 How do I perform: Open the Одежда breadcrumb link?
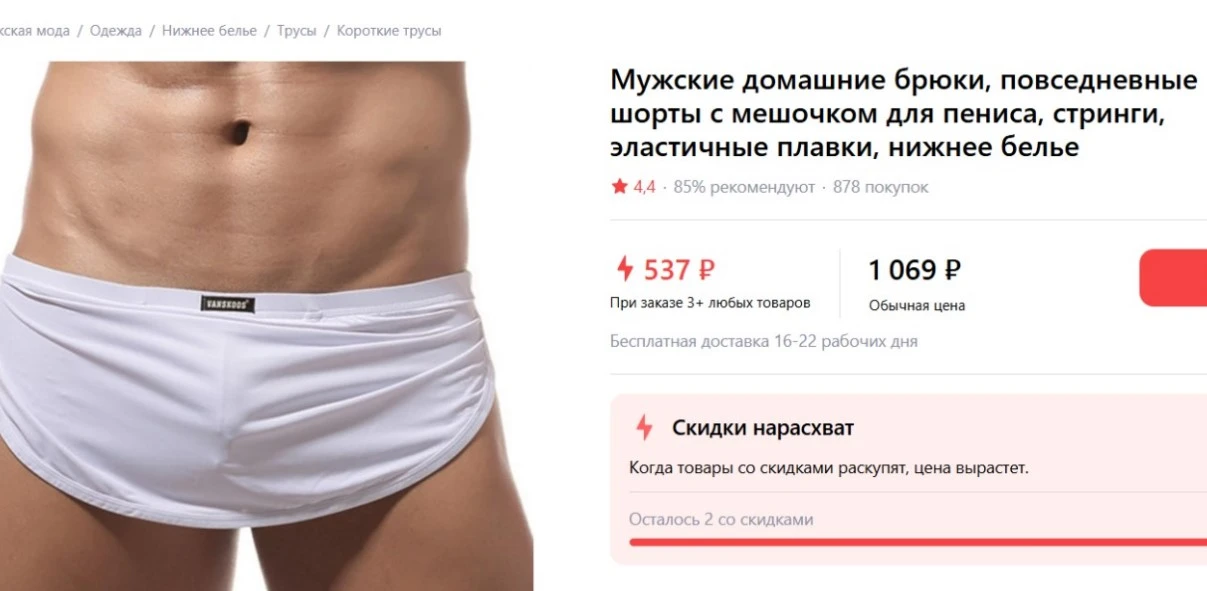115,31
